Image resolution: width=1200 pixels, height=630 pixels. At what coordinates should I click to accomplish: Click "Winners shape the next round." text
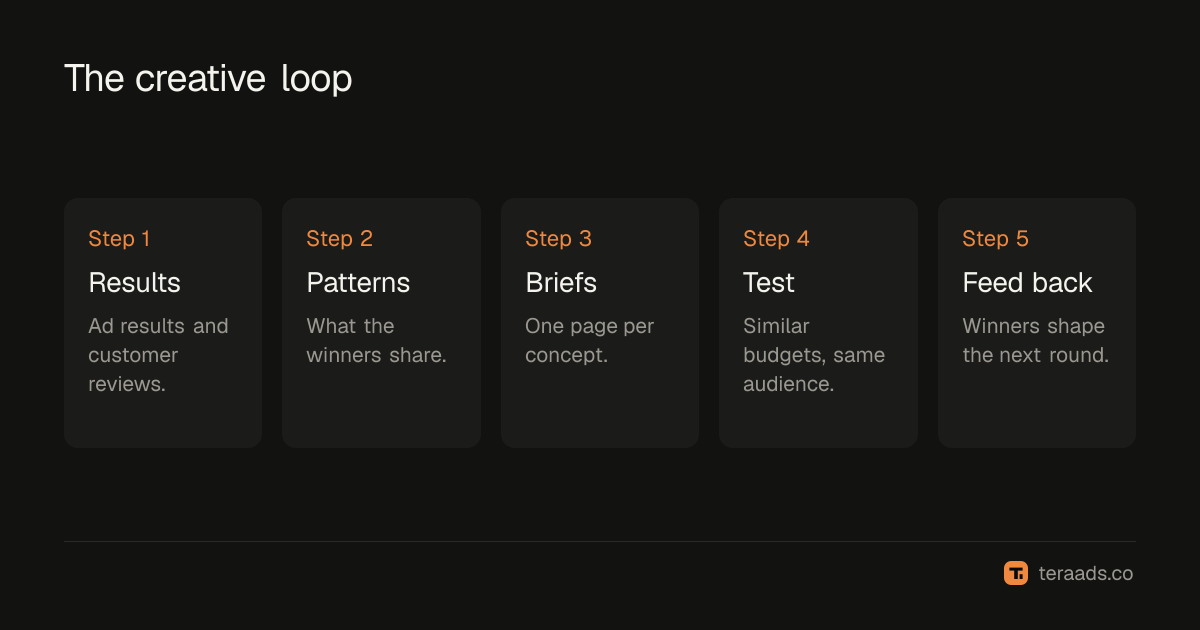1036,341
